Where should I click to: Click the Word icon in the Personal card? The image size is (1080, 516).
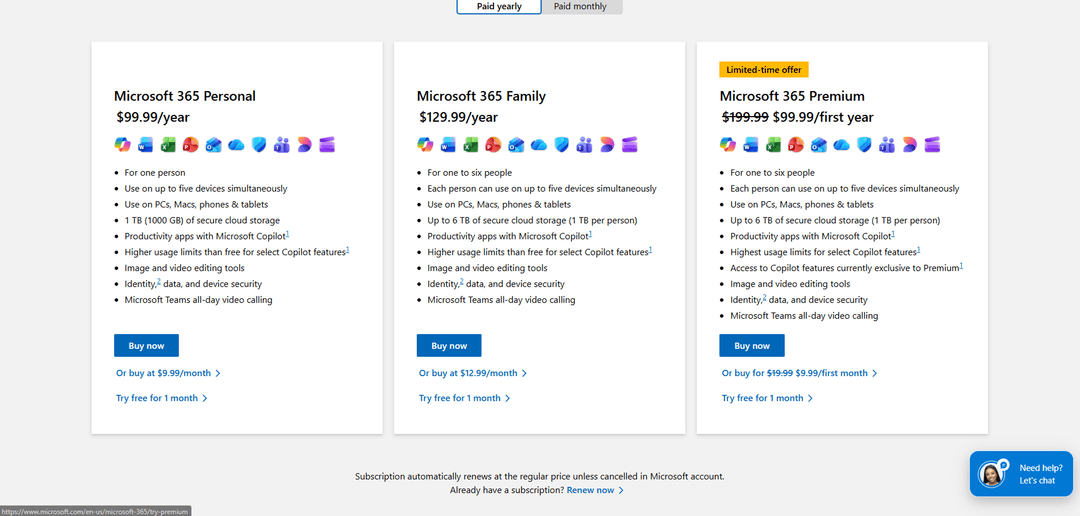tap(145, 145)
